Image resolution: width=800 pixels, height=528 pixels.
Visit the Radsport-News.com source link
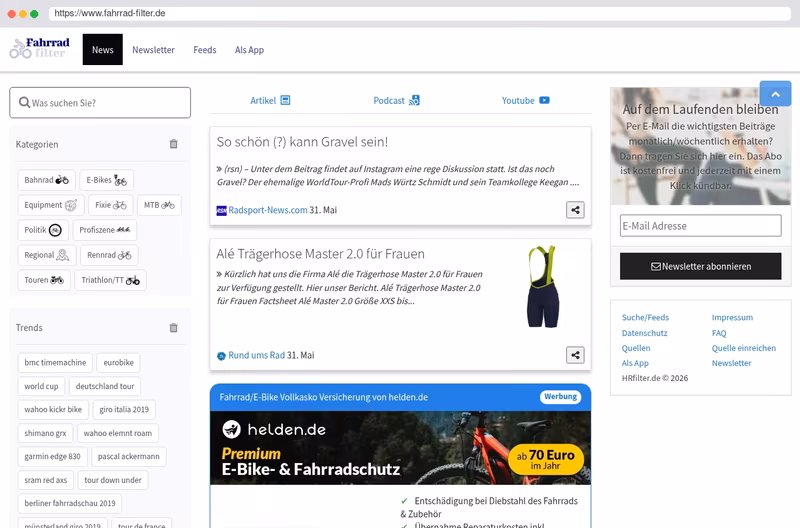point(268,210)
